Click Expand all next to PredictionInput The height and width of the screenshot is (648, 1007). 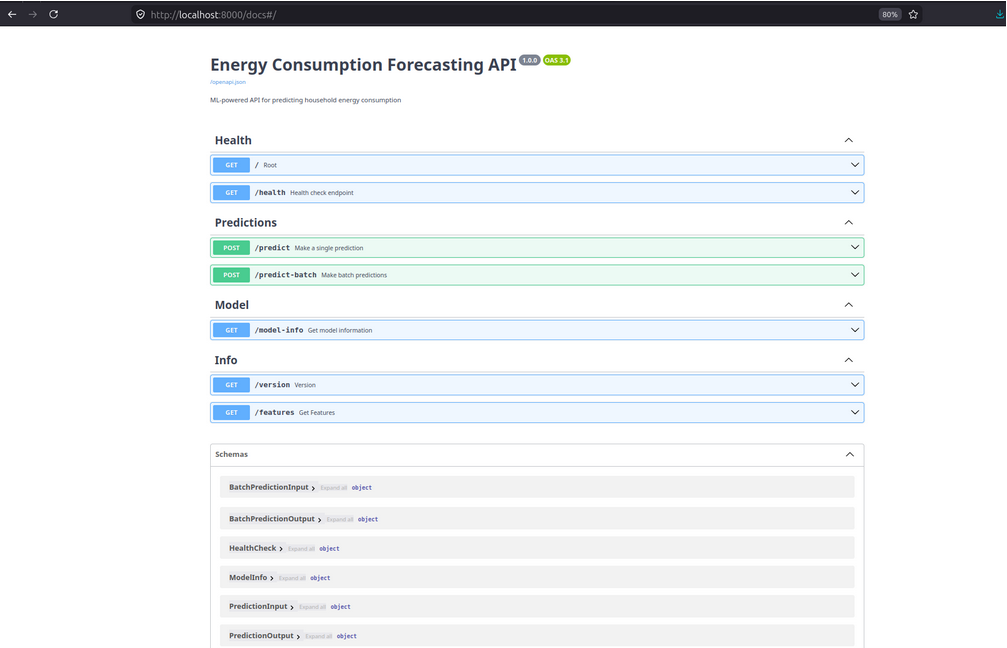(312, 607)
